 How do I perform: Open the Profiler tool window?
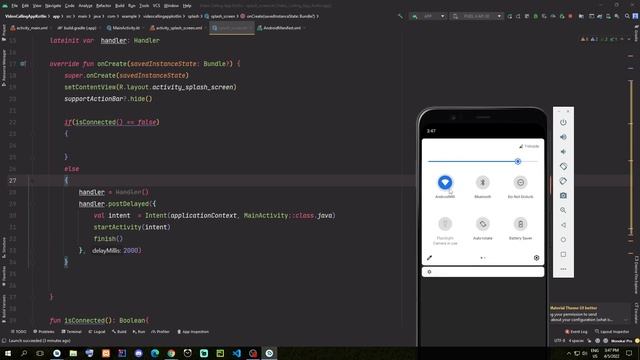160,332
